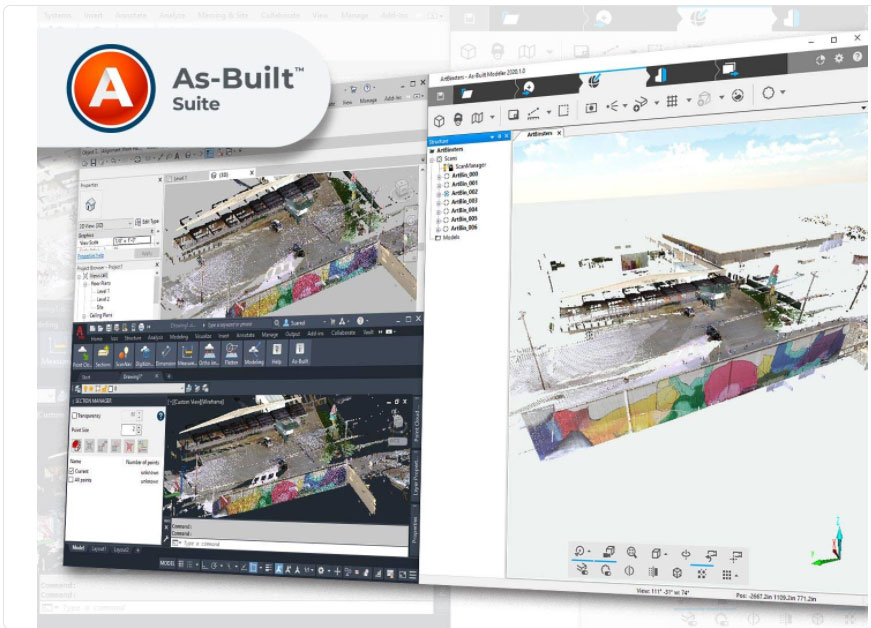The image size is (871, 628).
Task: Open the Collaborate tab in the AutoCAD ribbon
Action: pos(343,333)
